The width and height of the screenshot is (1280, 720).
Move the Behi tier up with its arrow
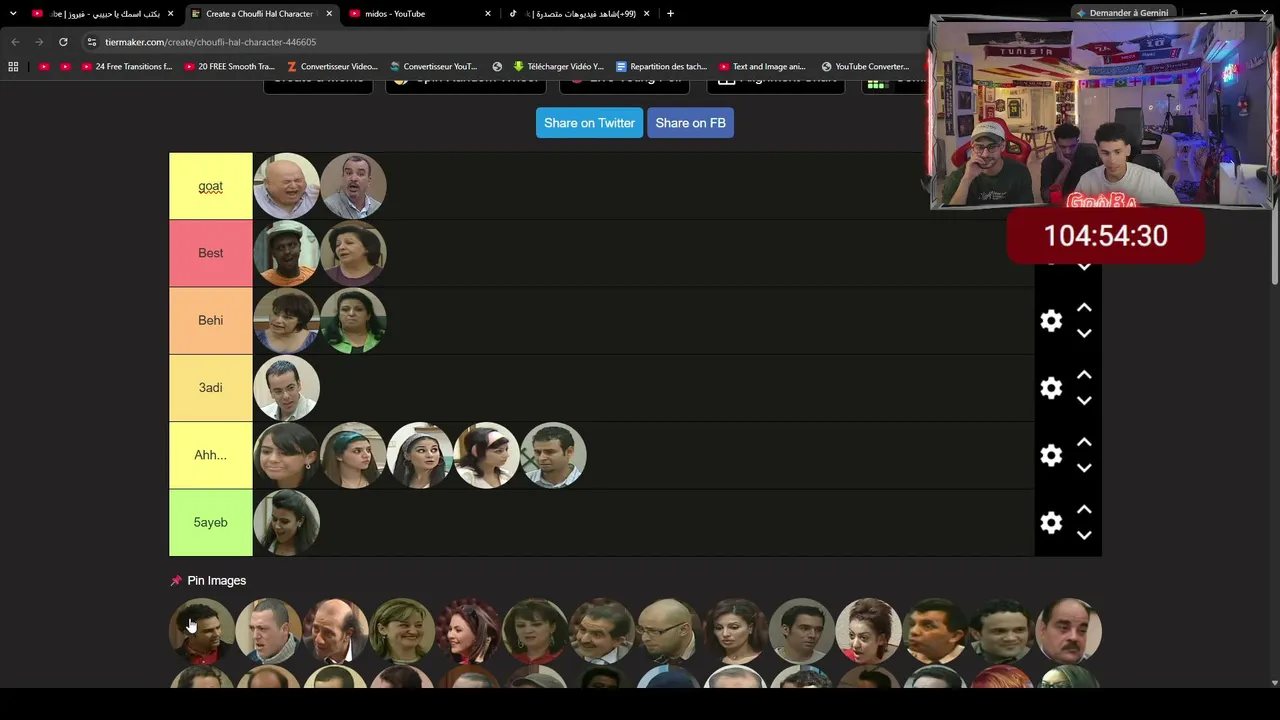pyautogui.click(x=1084, y=308)
